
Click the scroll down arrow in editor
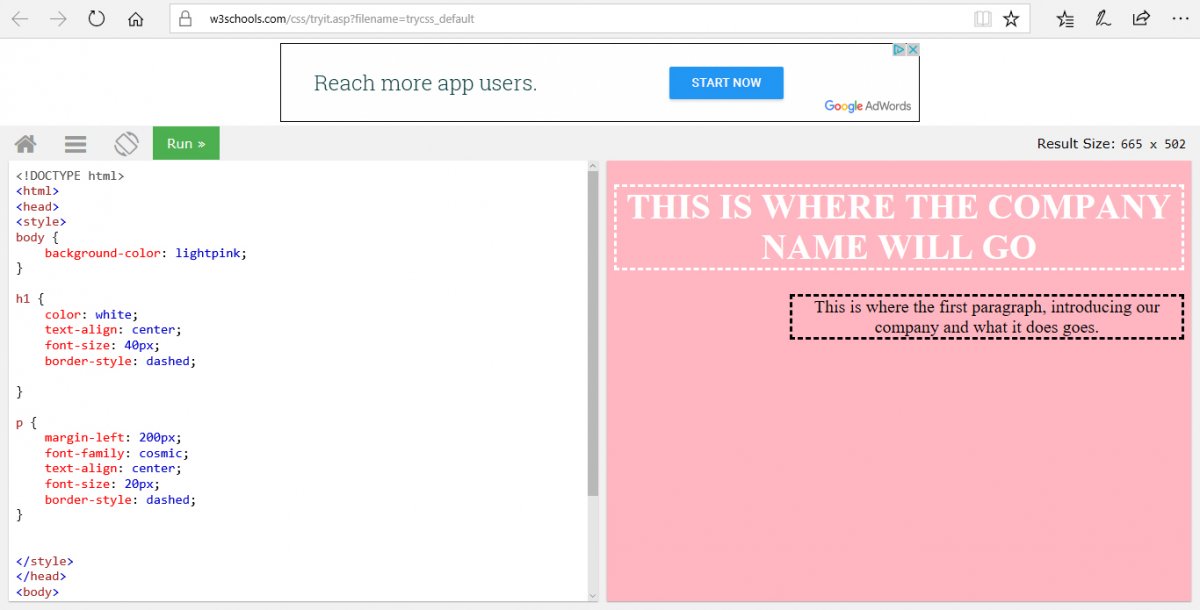click(593, 595)
